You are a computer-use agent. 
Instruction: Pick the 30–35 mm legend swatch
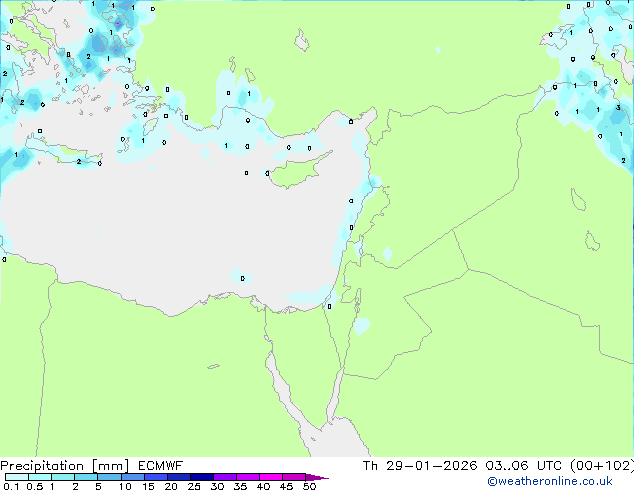(224, 477)
